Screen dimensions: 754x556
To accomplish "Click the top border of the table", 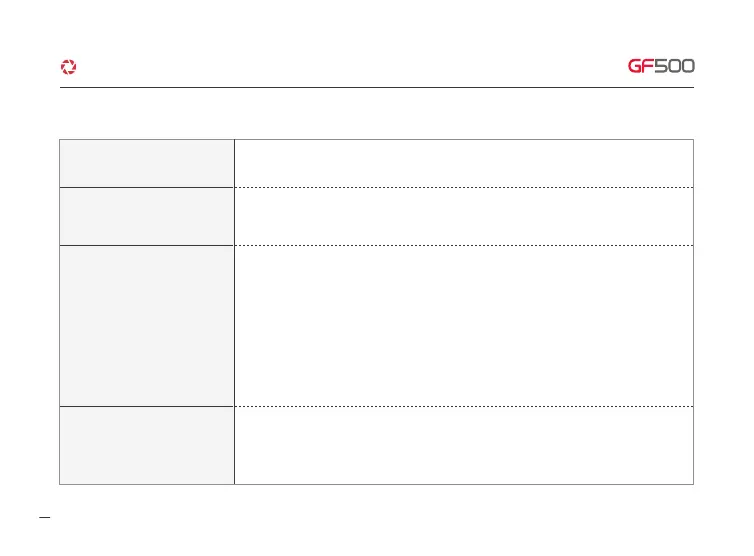I will pyautogui.click(x=377, y=140).
